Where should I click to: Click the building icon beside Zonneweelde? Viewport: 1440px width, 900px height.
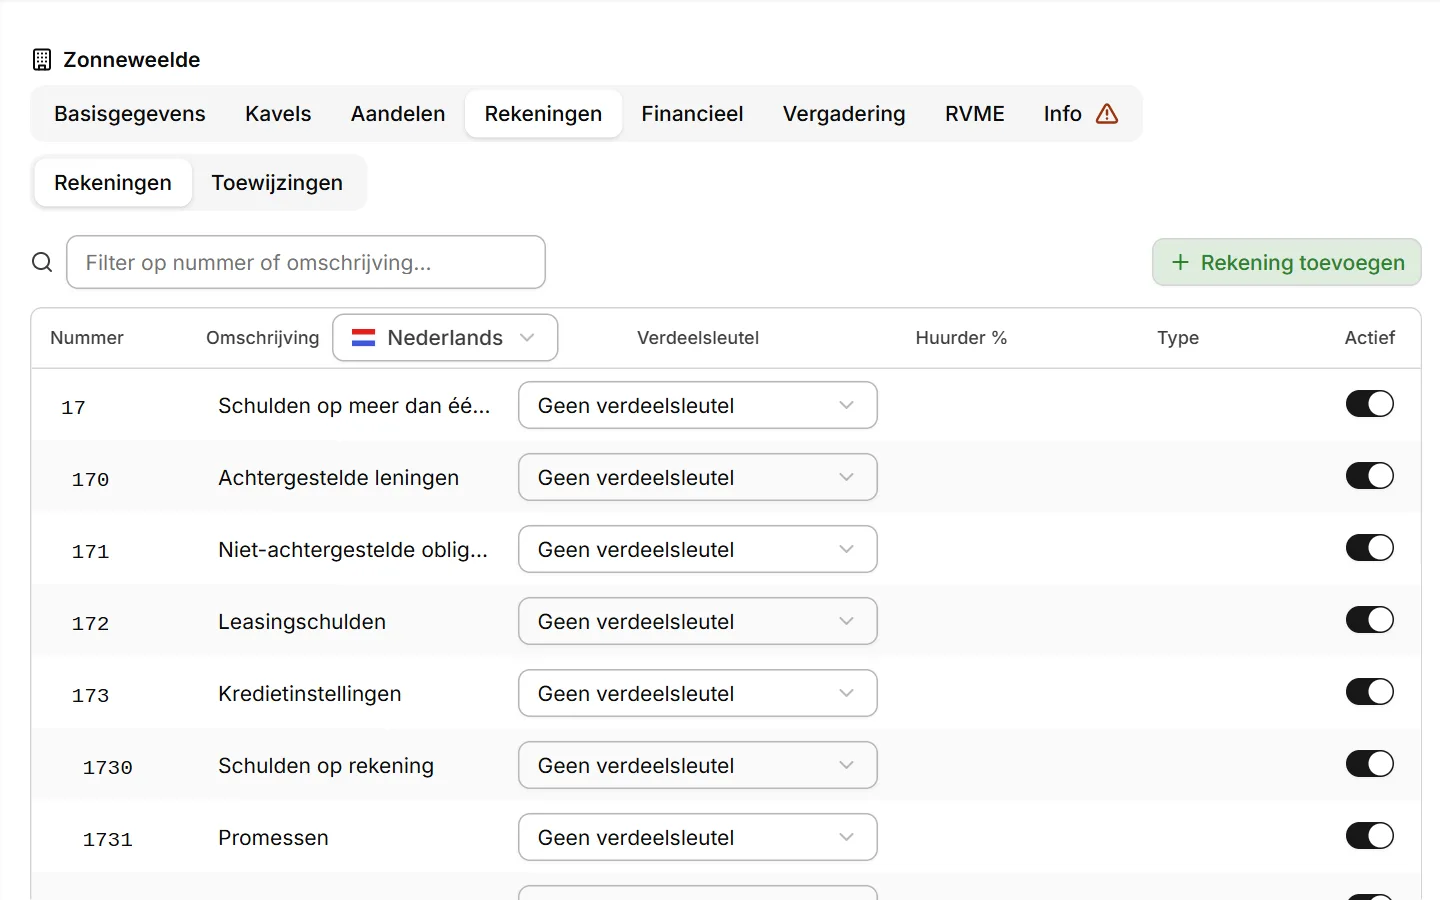pos(42,60)
